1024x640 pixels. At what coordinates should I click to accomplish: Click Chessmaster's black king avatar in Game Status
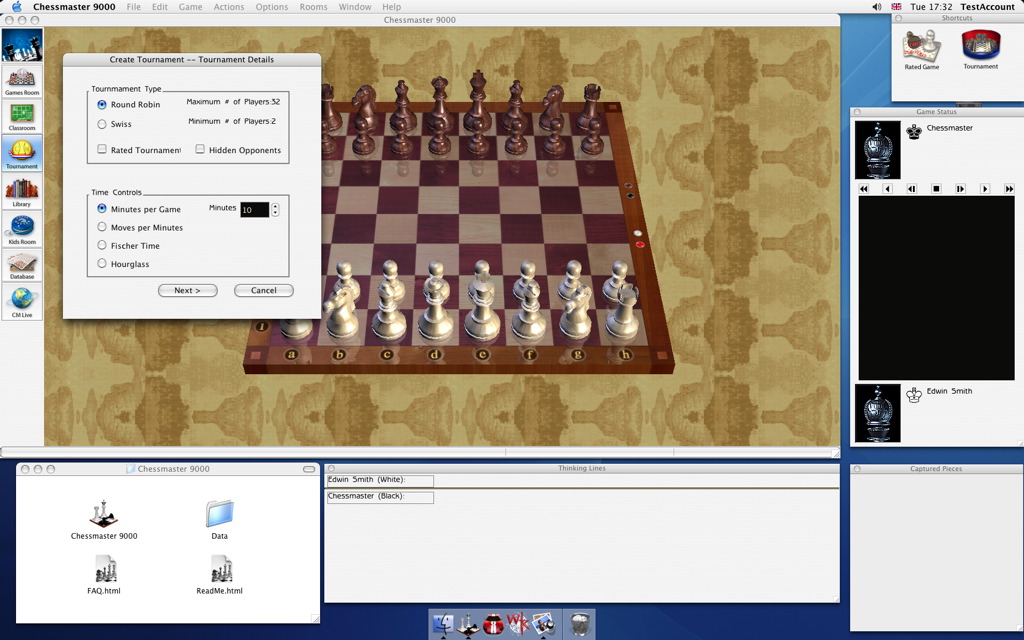(877, 150)
